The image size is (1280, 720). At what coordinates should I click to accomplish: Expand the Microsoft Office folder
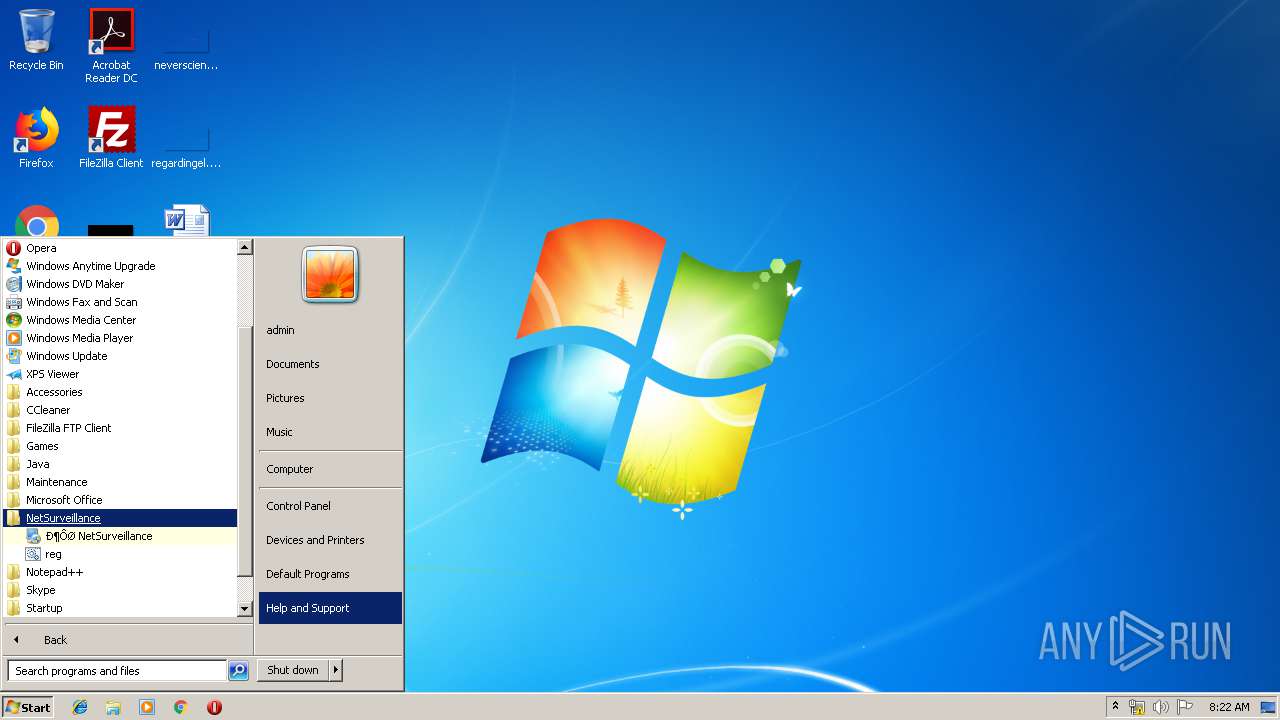point(120,500)
